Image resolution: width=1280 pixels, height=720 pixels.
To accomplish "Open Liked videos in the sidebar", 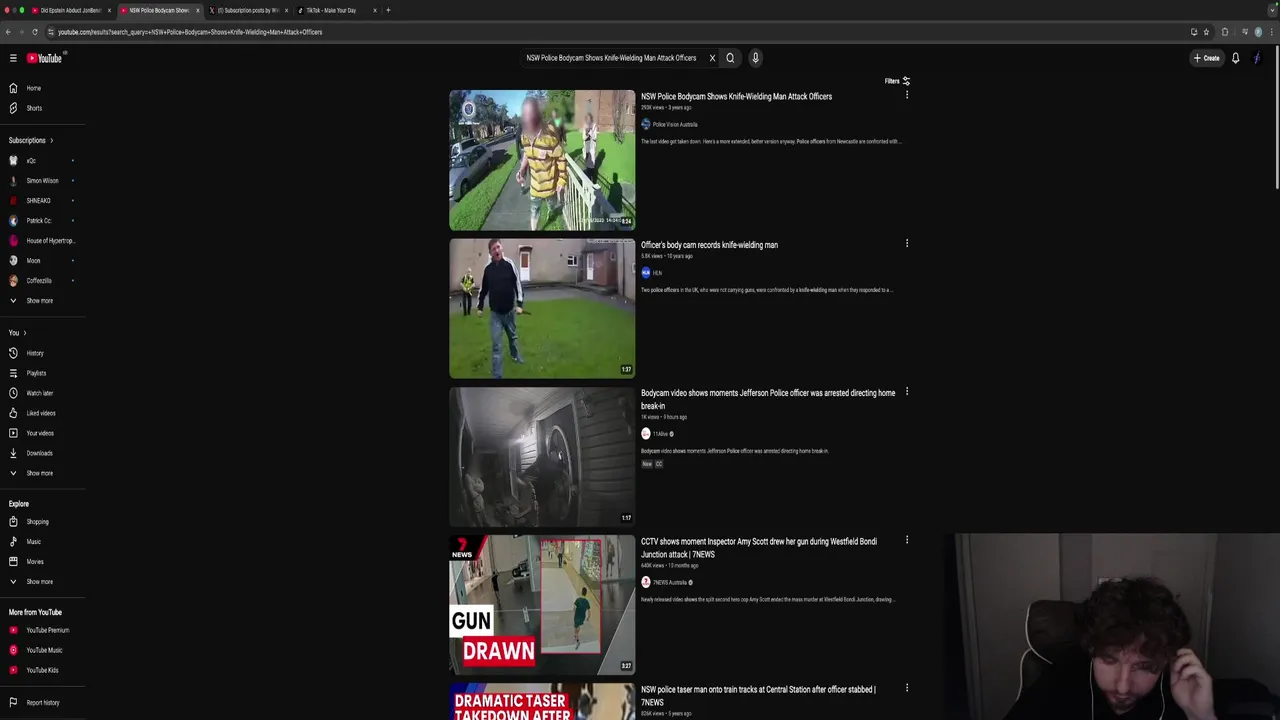I will (x=40, y=413).
